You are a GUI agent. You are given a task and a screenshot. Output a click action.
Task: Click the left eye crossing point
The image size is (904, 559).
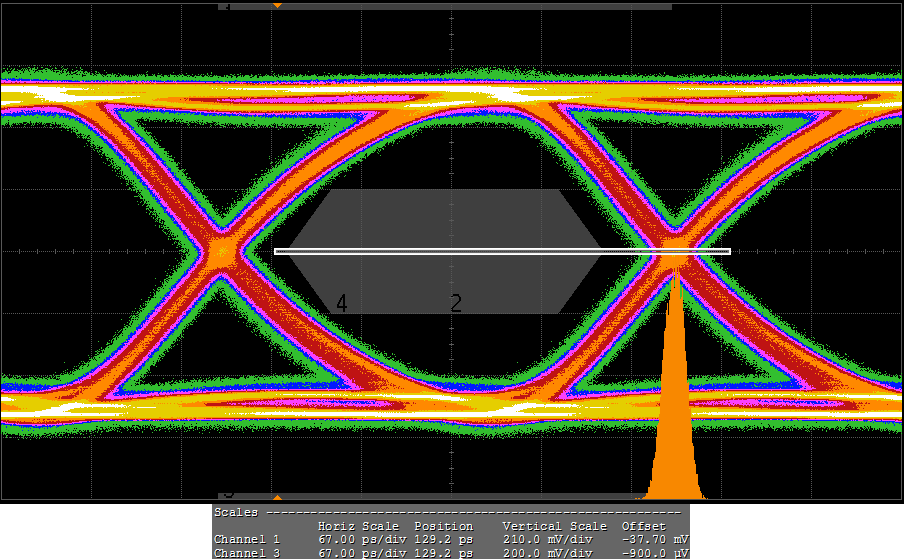(222, 251)
